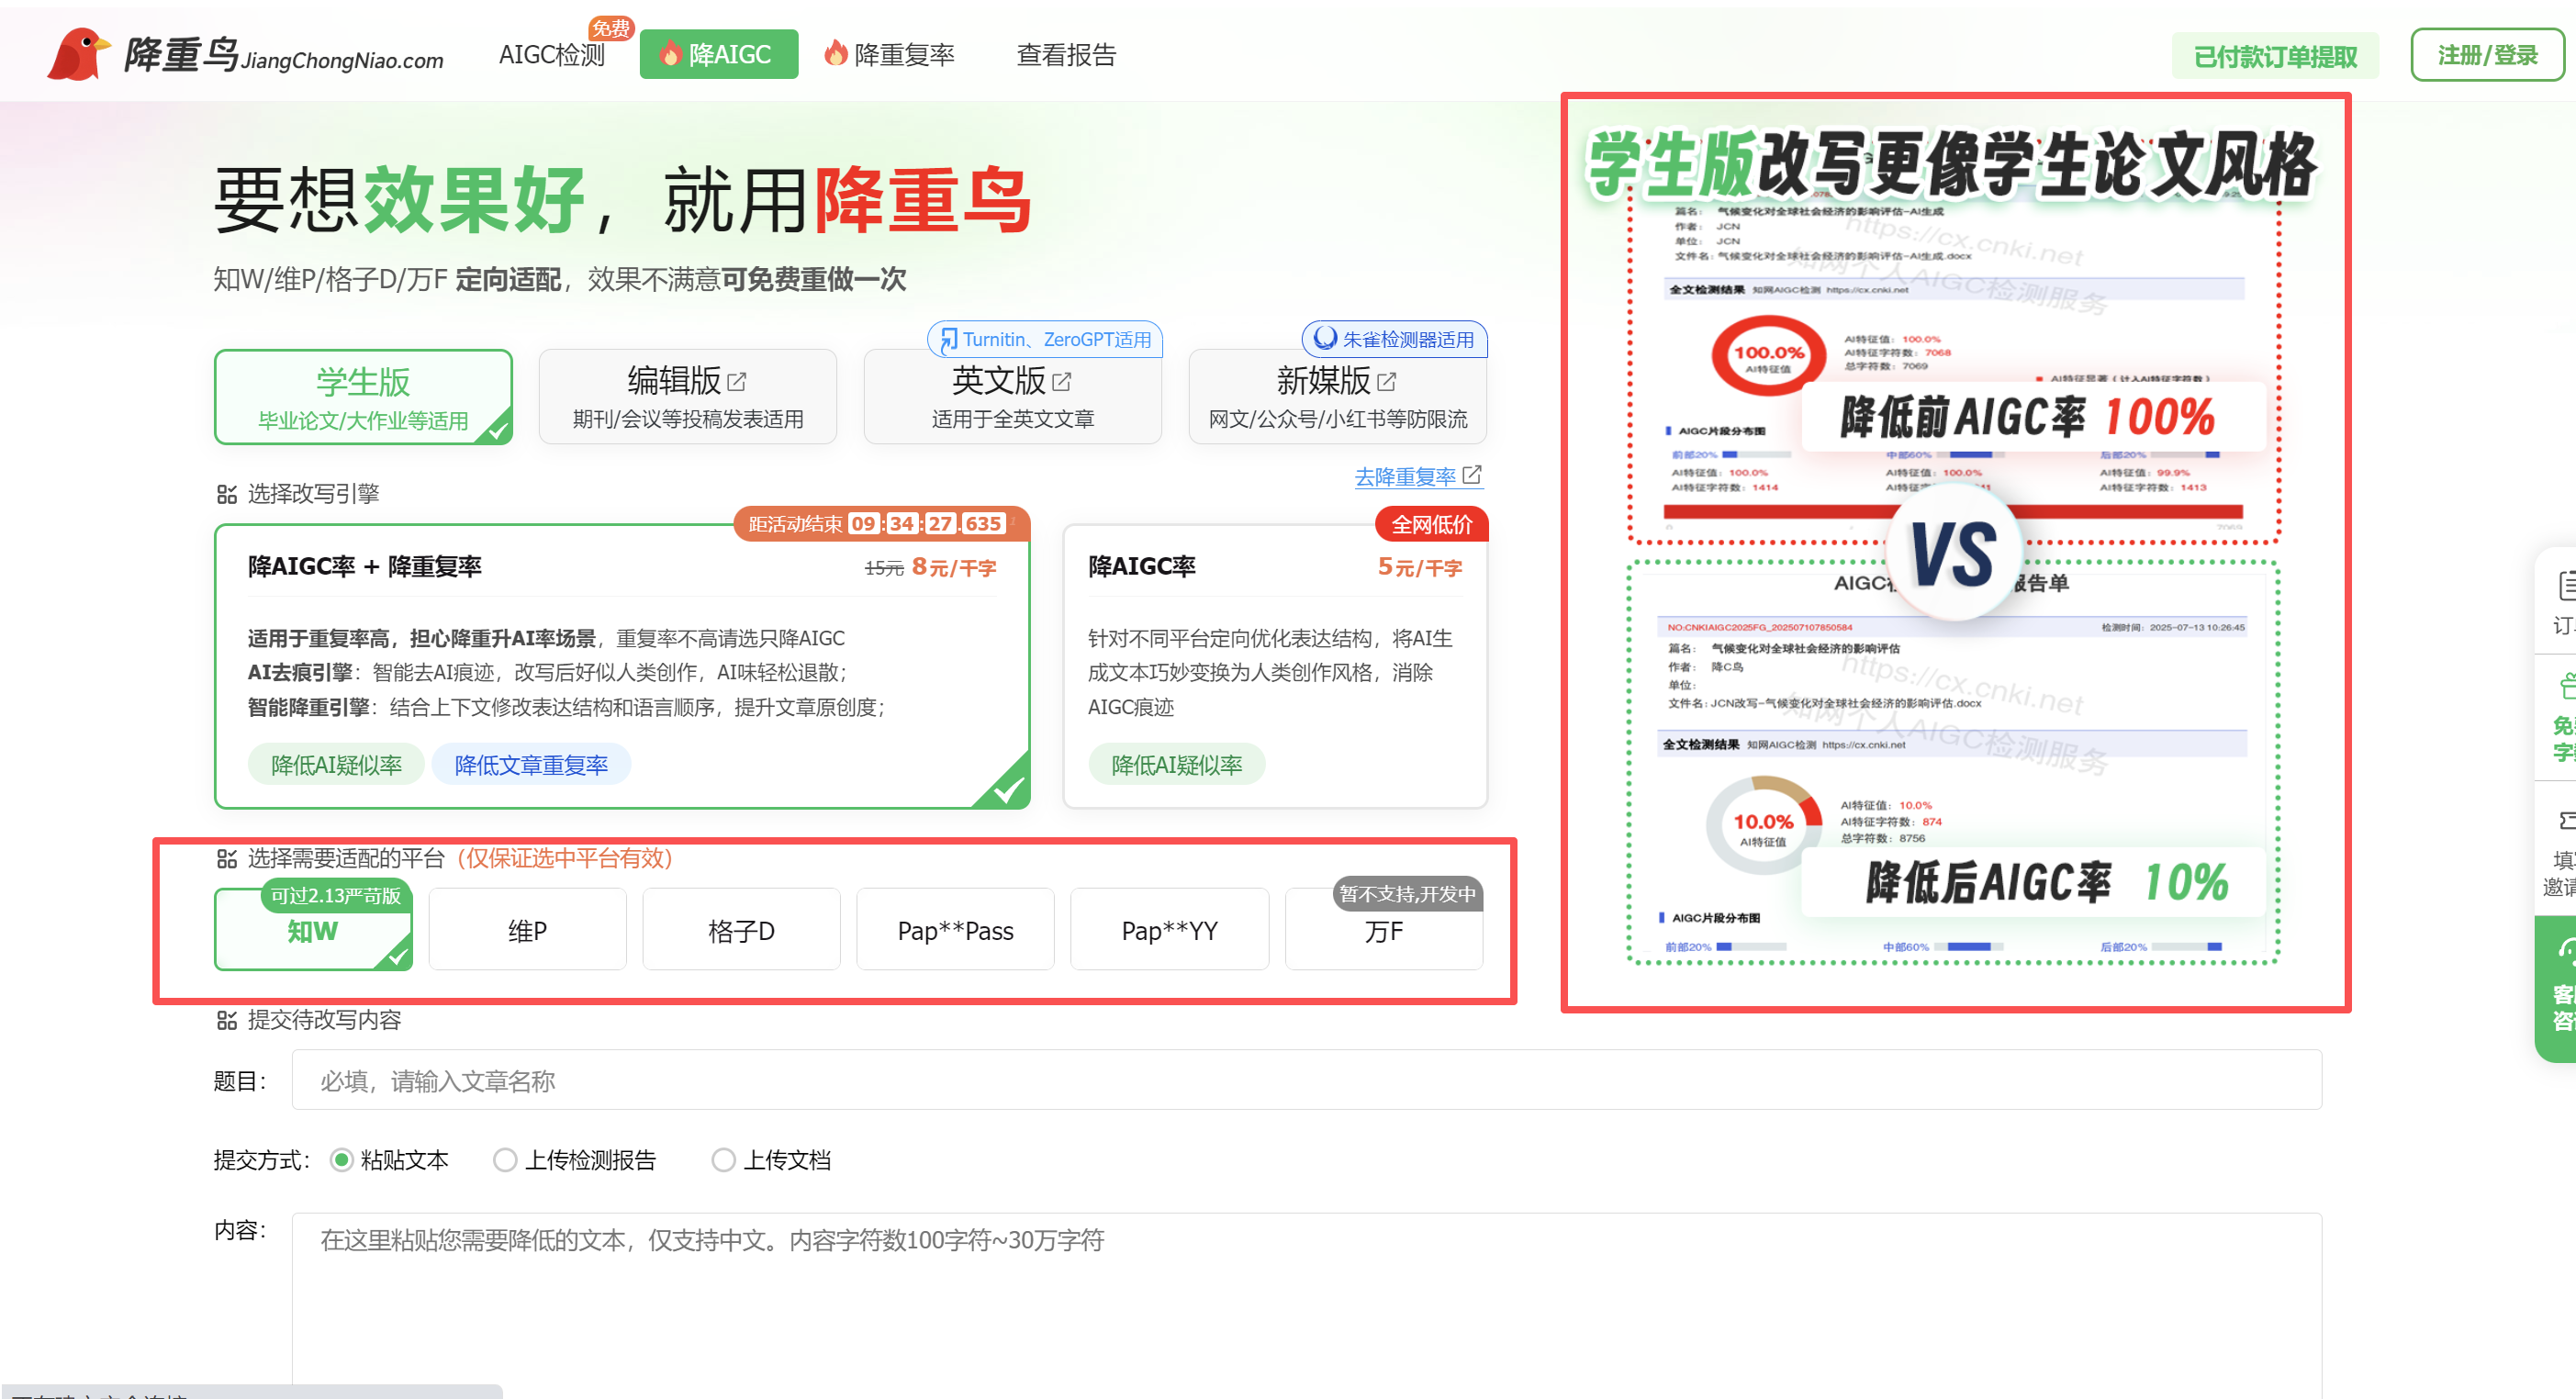This screenshot has width=2576, height=1399.
Task: Click the student version comparison image
Action: (1955, 552)
